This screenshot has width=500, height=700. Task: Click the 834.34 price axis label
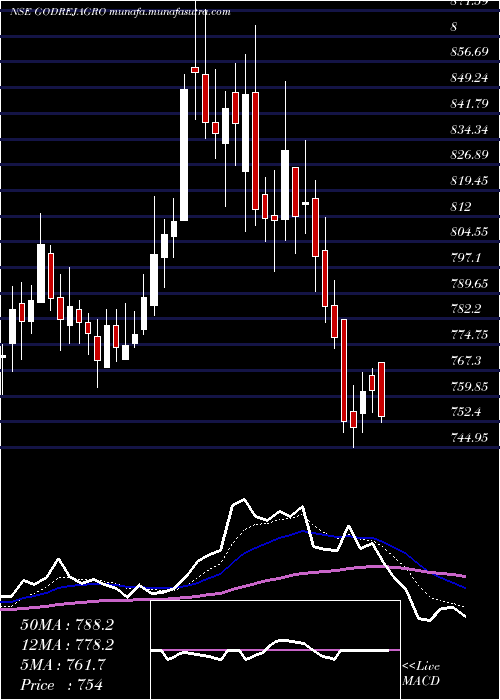coord(469,129)
